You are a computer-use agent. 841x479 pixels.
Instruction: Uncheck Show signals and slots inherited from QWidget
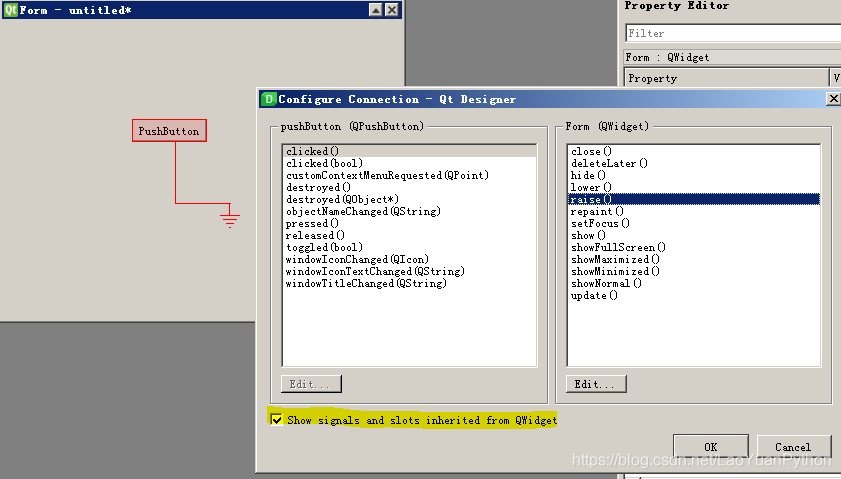tap(276, 419)
